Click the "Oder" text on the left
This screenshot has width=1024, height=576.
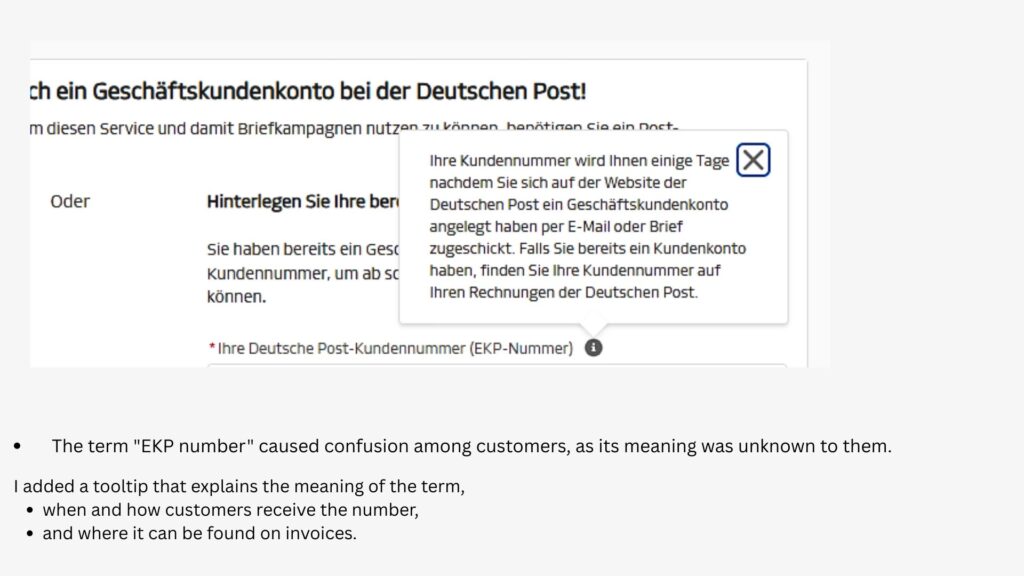coord(70,201)
